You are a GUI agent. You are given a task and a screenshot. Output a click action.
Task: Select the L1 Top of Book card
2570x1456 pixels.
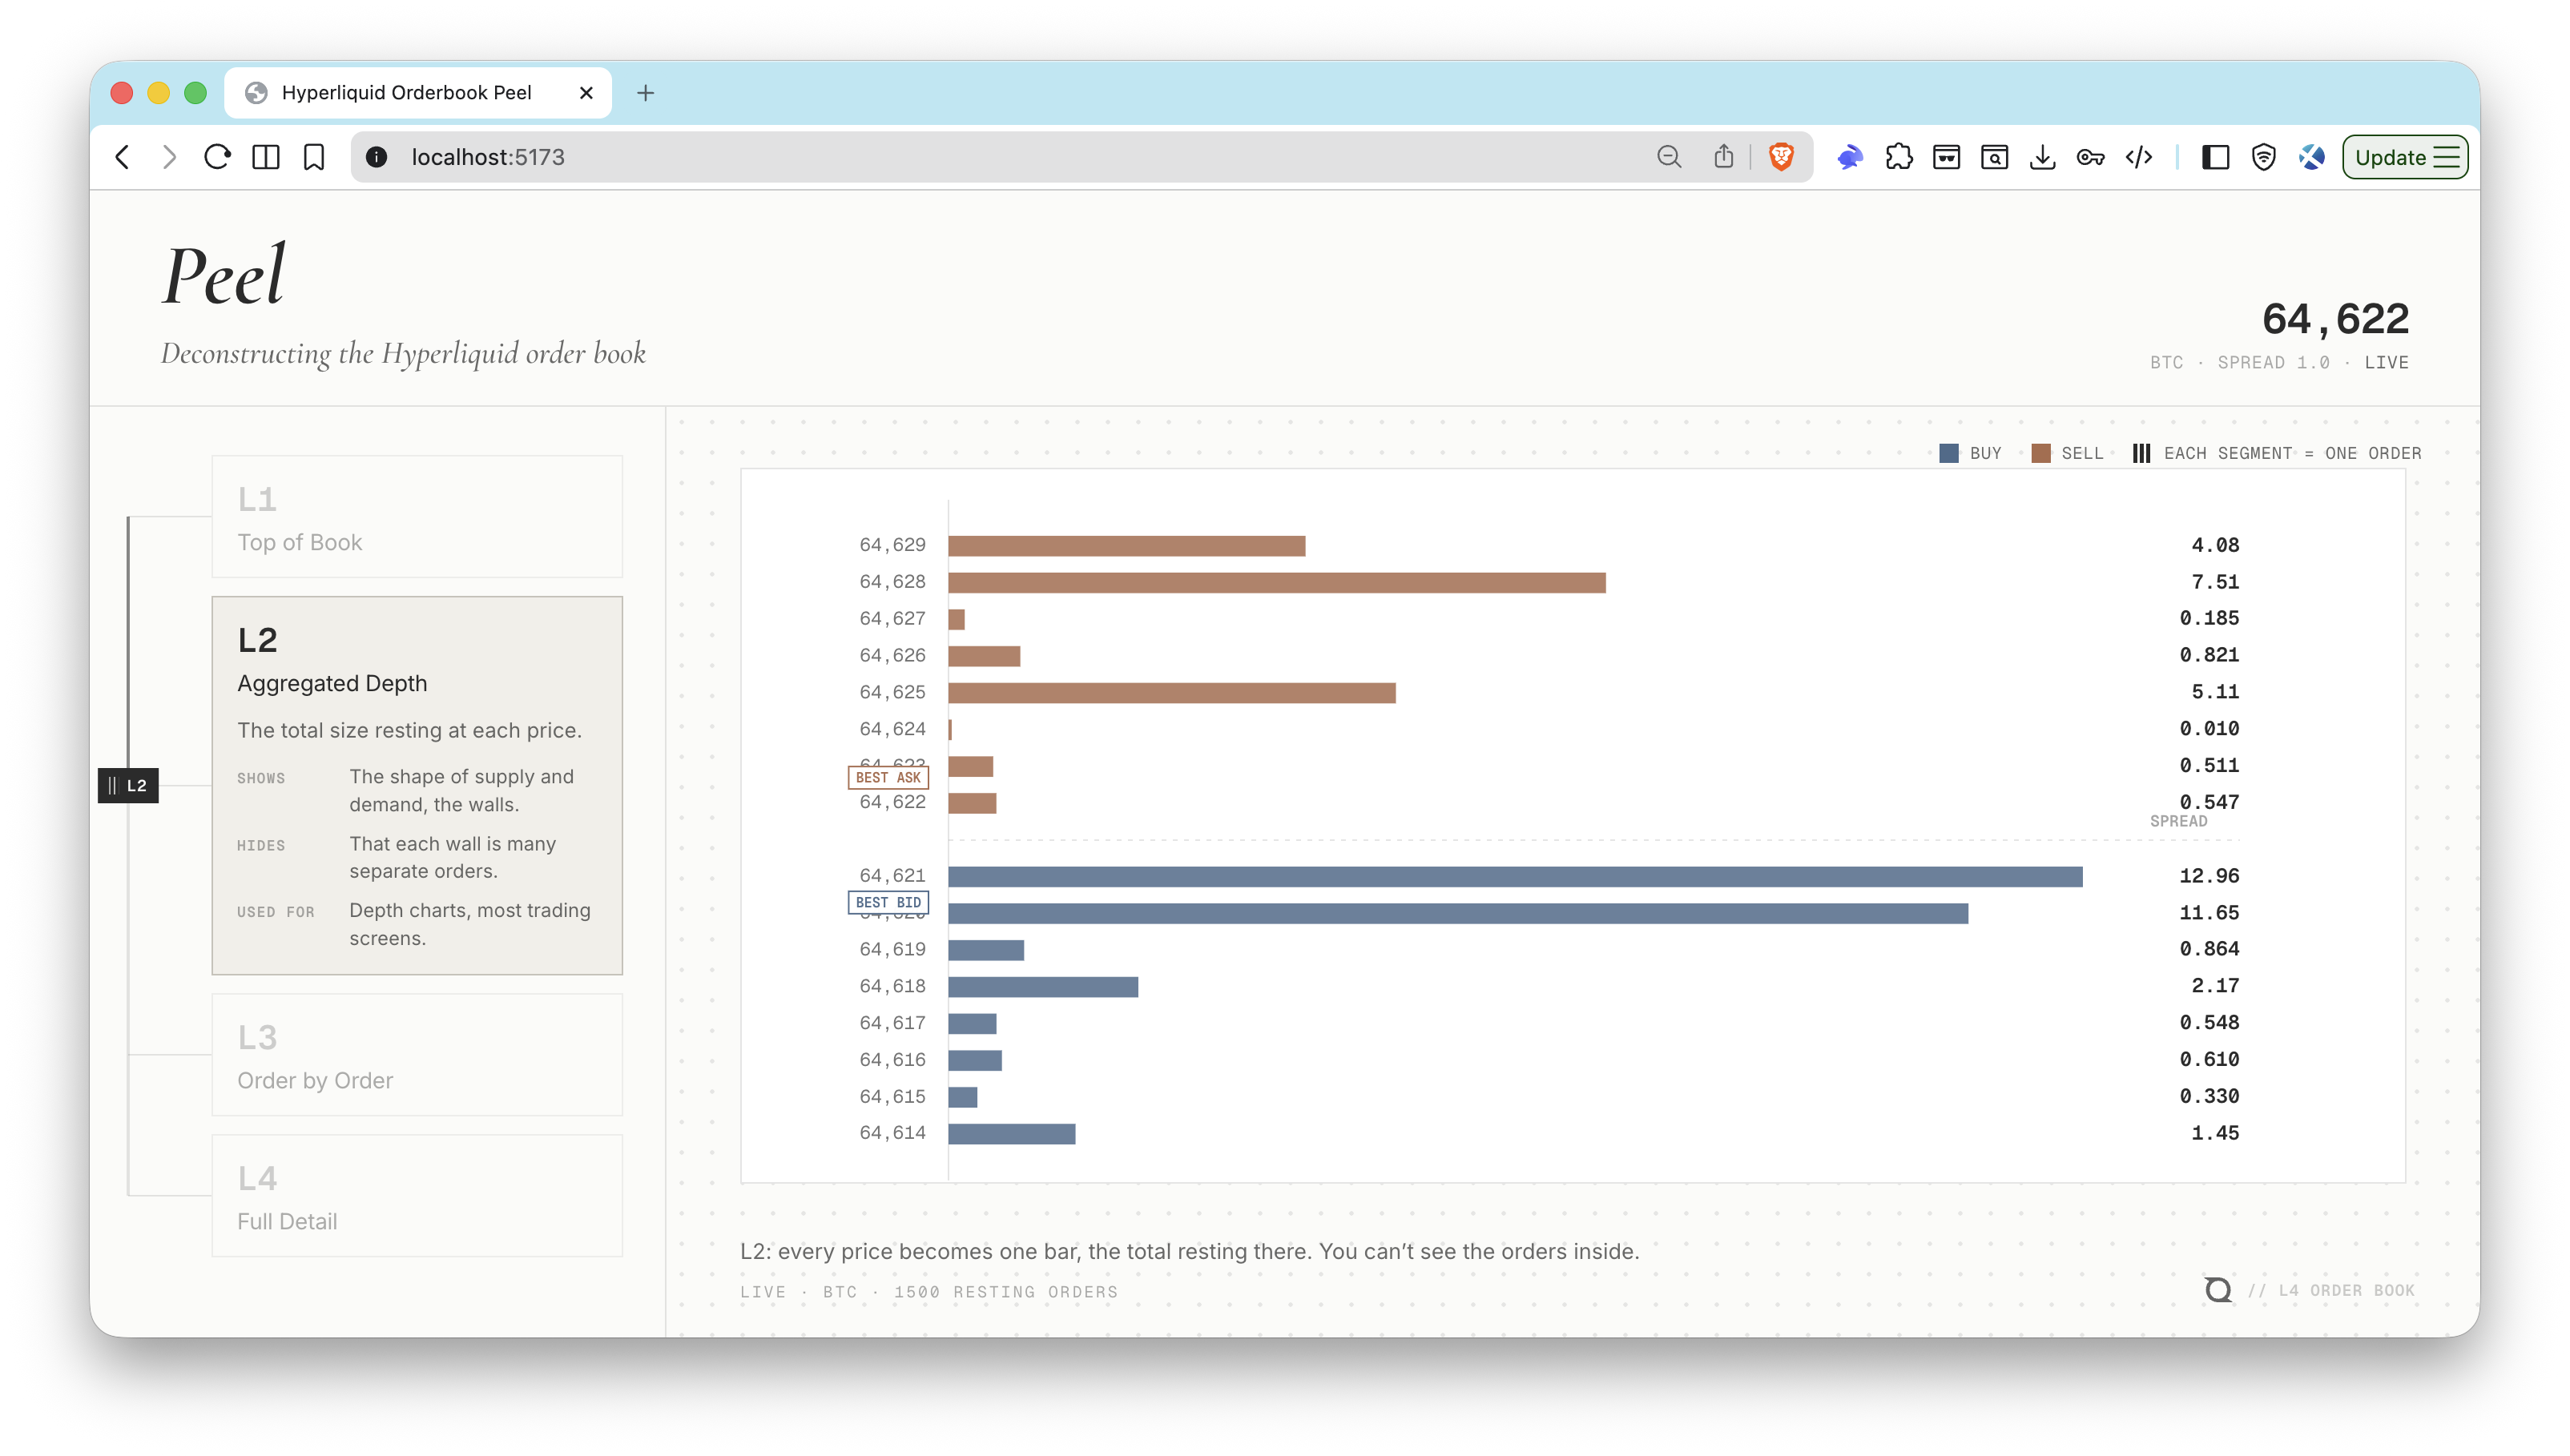417,517
